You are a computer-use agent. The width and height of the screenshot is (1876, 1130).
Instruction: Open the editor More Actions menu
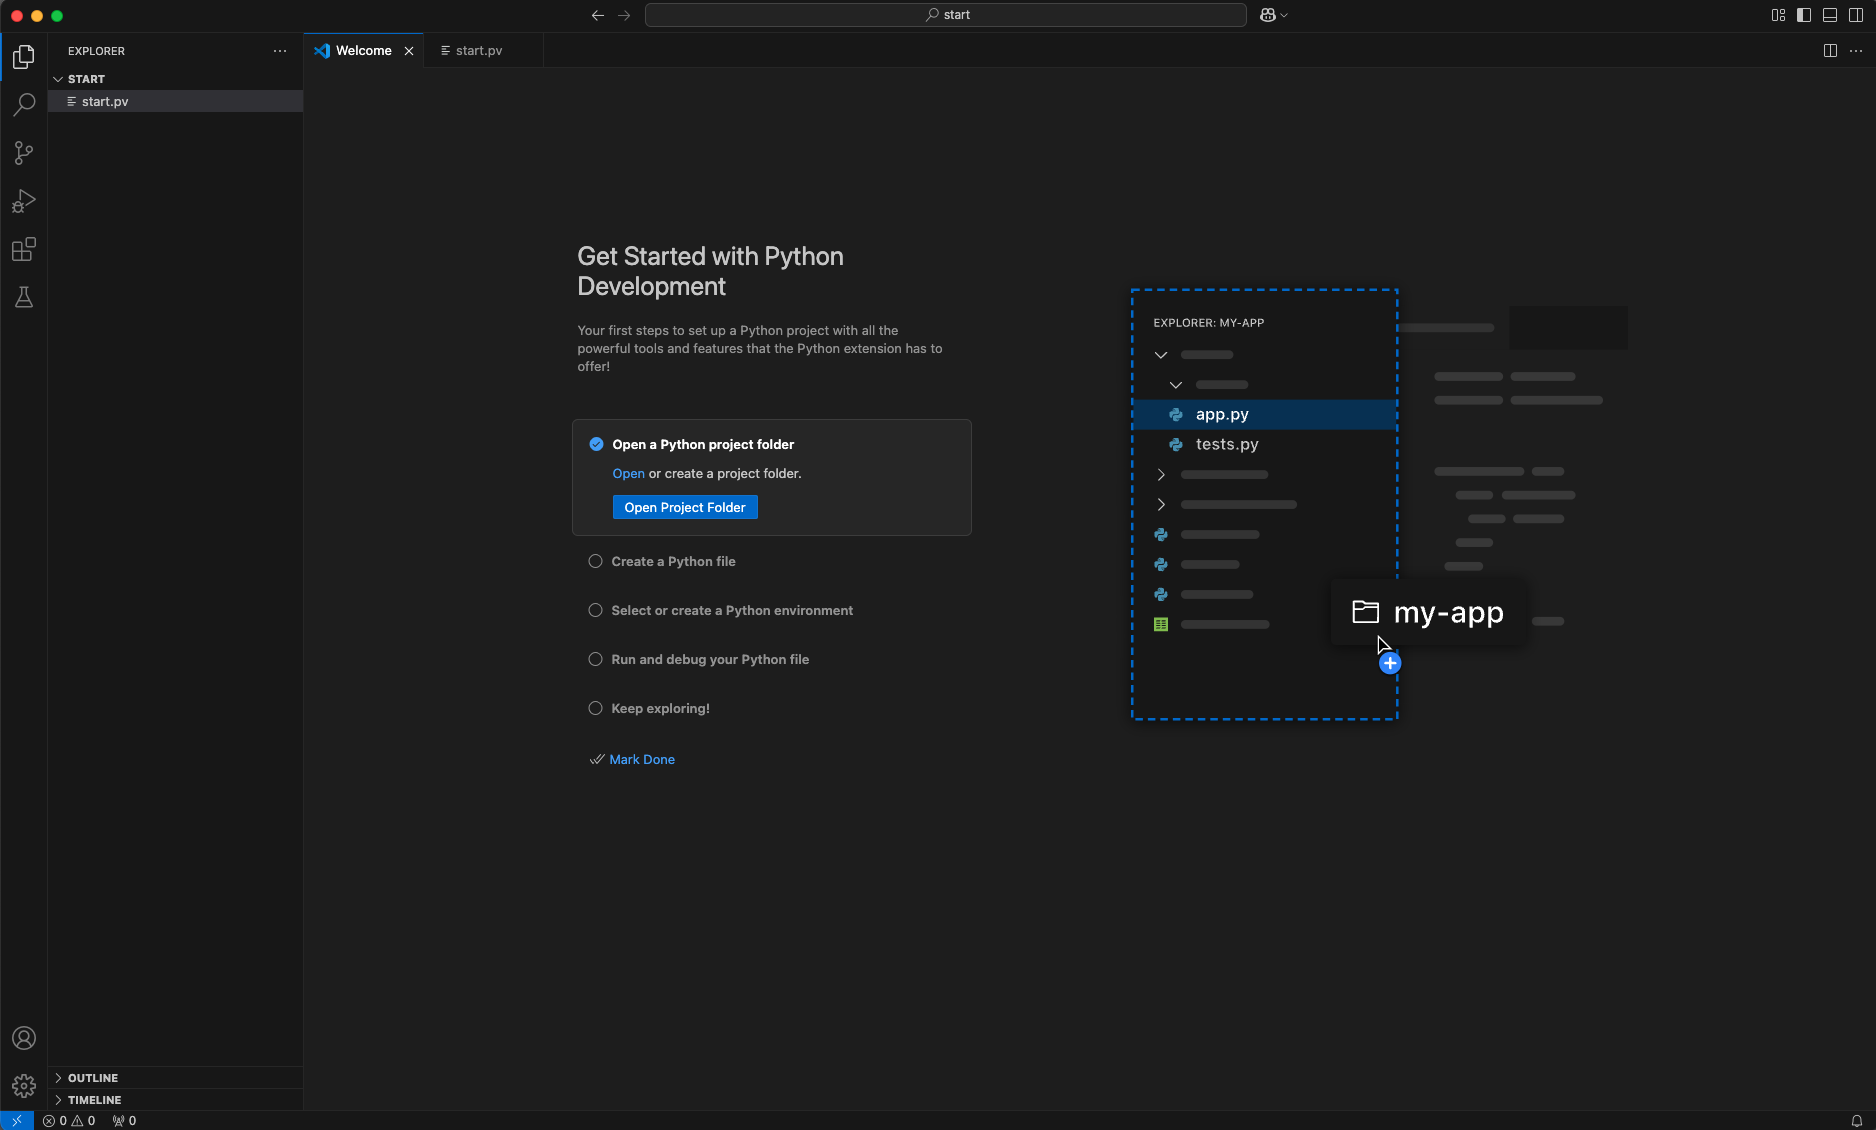tap(1856, 51)
